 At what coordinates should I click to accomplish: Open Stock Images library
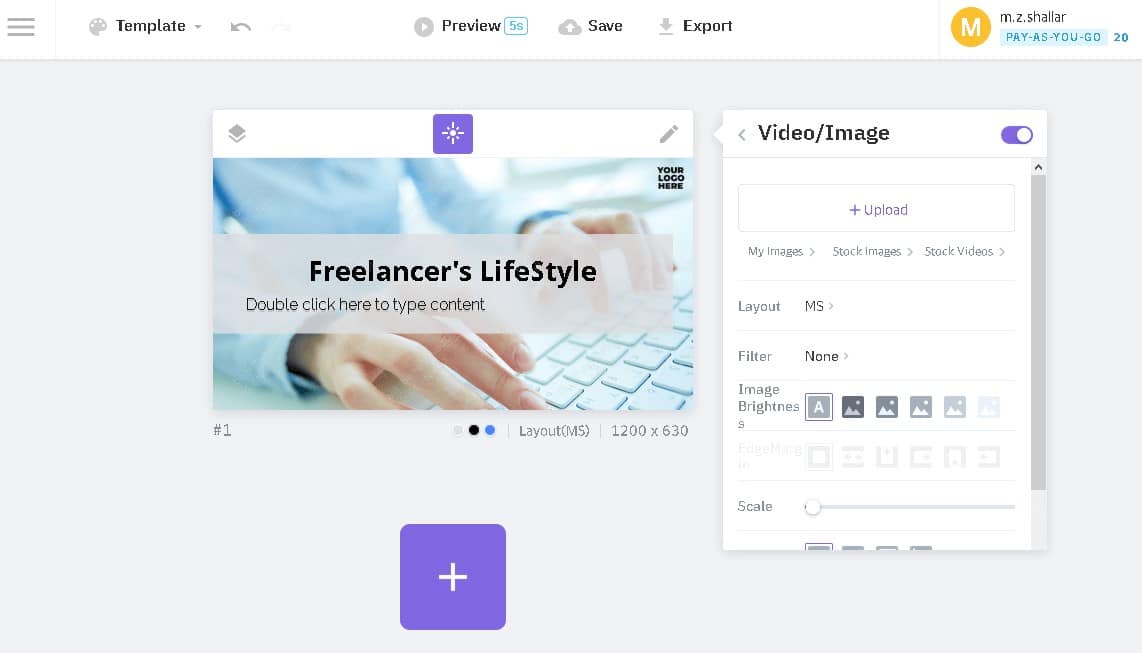point(872,251)
